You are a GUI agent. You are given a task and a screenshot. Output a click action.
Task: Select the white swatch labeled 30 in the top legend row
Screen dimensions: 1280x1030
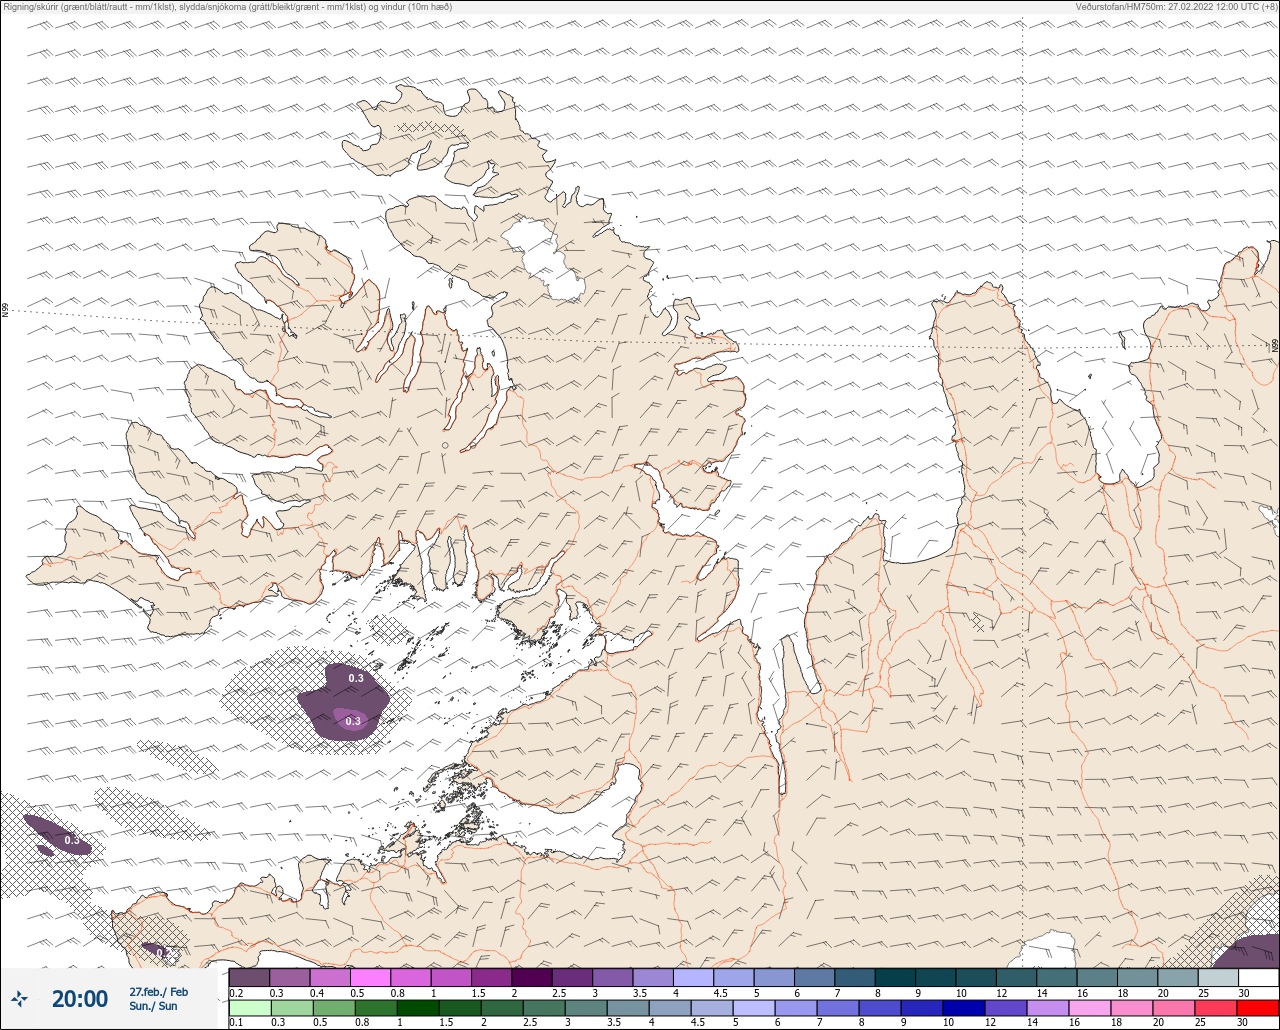[1258, 977]
